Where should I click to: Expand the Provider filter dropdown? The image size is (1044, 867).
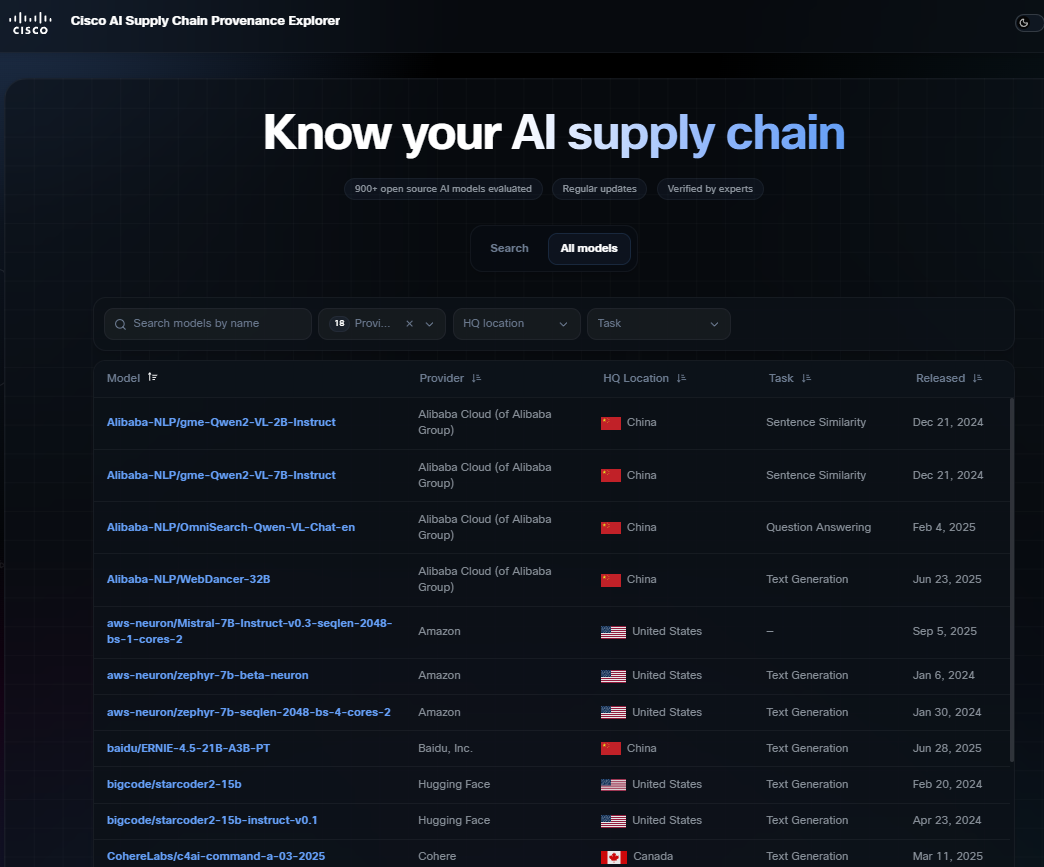[429, 324]
